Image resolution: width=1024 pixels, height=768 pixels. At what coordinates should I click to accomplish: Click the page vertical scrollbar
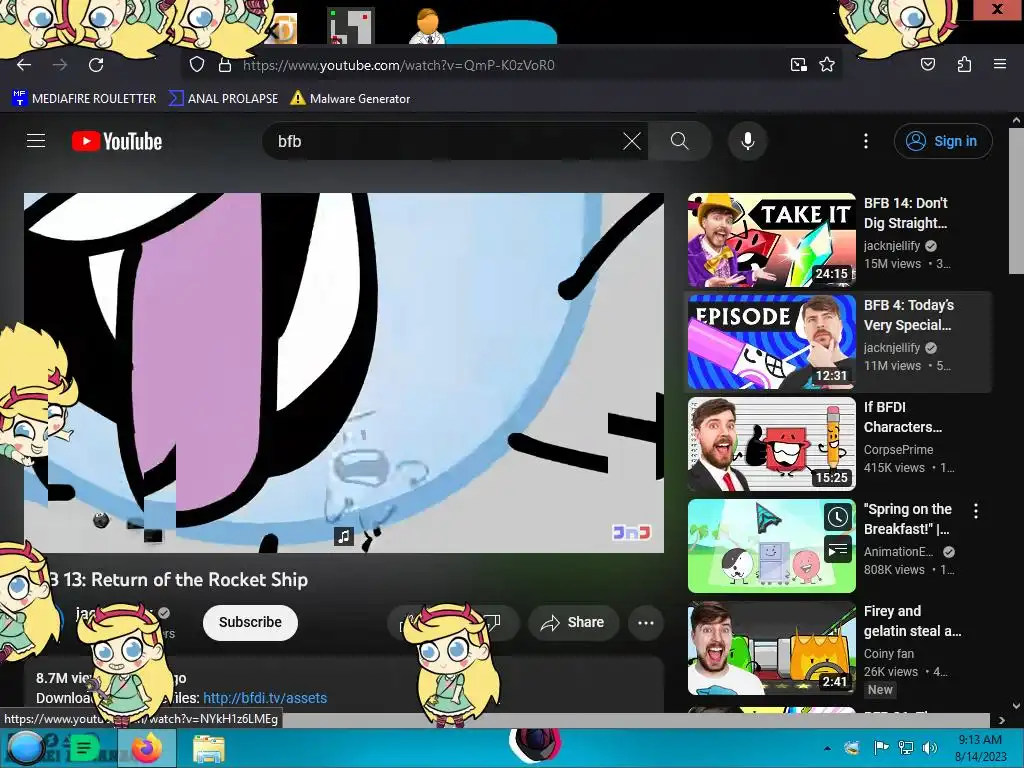pyautogui.click(x=1016, y=202)
